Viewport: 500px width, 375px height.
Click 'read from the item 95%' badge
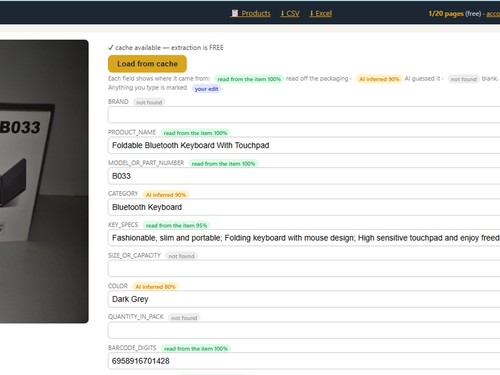click(x=176, y=225)
